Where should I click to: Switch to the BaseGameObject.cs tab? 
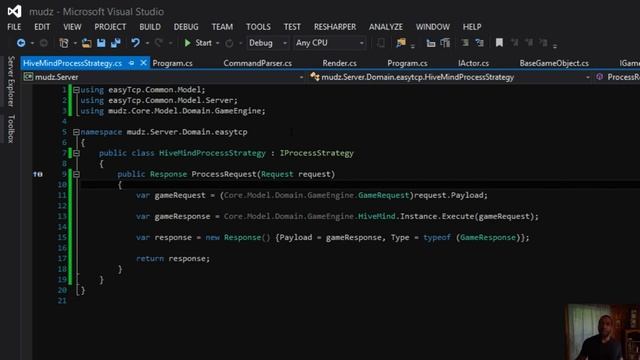(554, 63)
